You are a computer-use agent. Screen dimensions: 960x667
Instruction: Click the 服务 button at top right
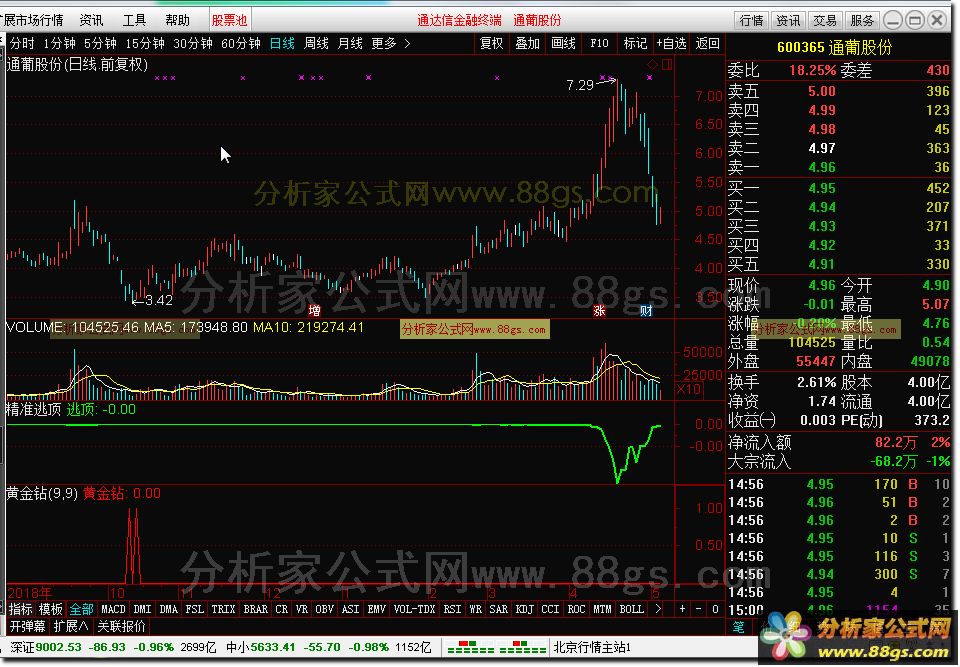(x=861, y=21)
